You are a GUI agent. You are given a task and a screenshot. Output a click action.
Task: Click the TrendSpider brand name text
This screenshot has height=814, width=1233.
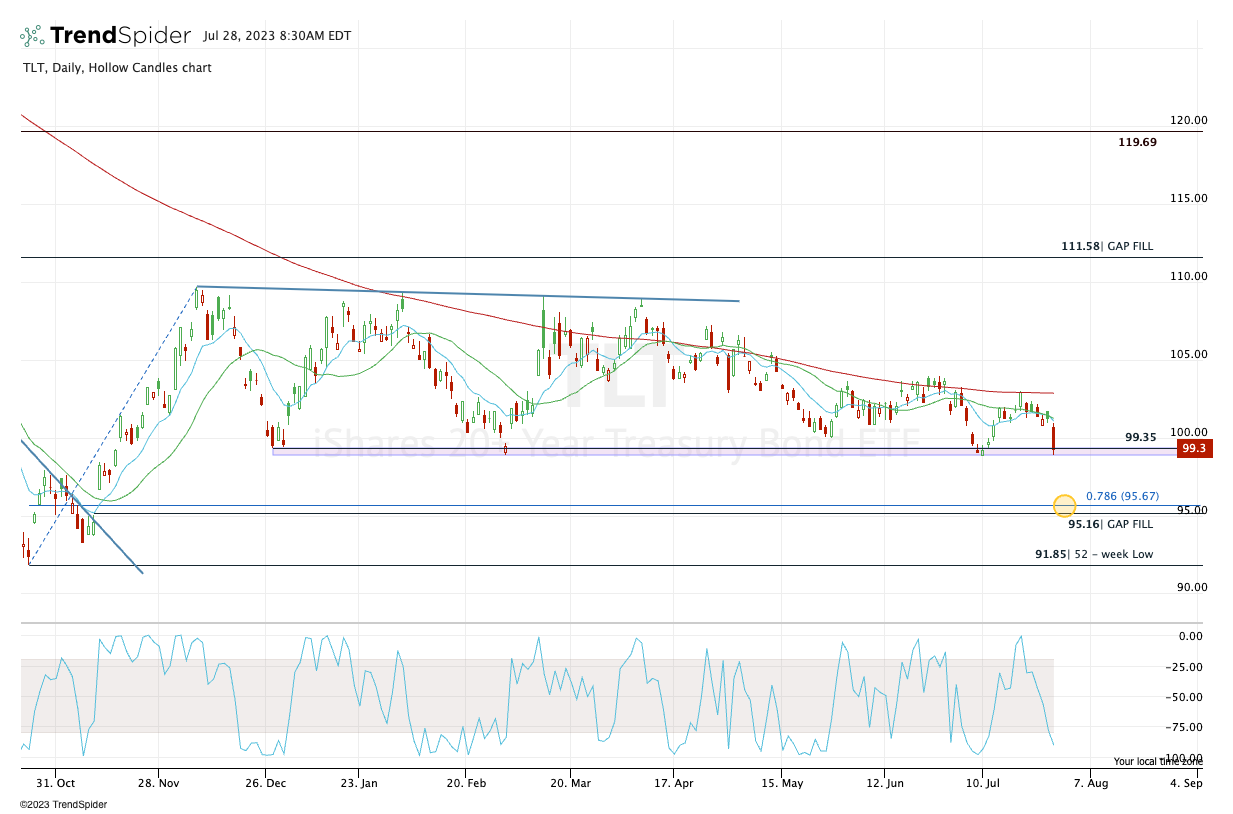[120, 36]
